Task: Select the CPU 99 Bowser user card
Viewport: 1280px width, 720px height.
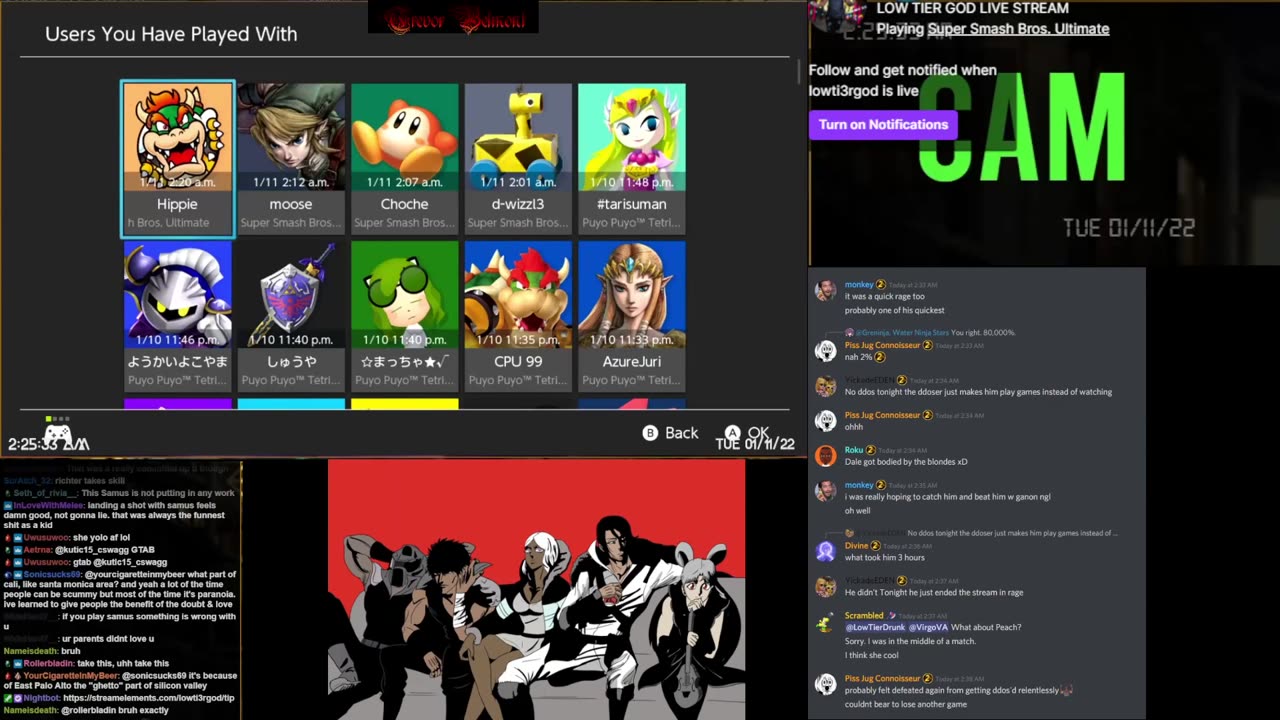Action: click(518, 316)
